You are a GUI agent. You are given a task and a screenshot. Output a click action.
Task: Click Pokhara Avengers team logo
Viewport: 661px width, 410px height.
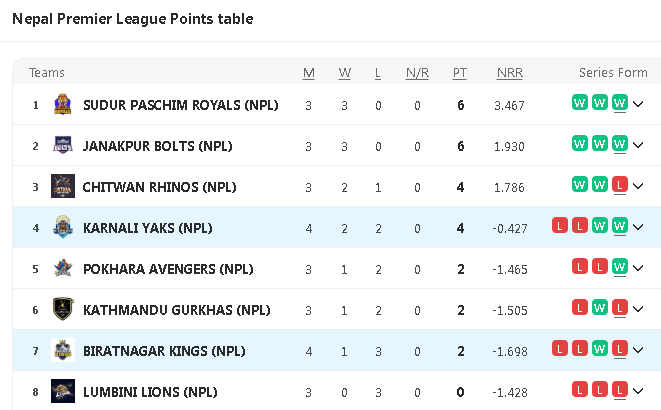[63, 268]
